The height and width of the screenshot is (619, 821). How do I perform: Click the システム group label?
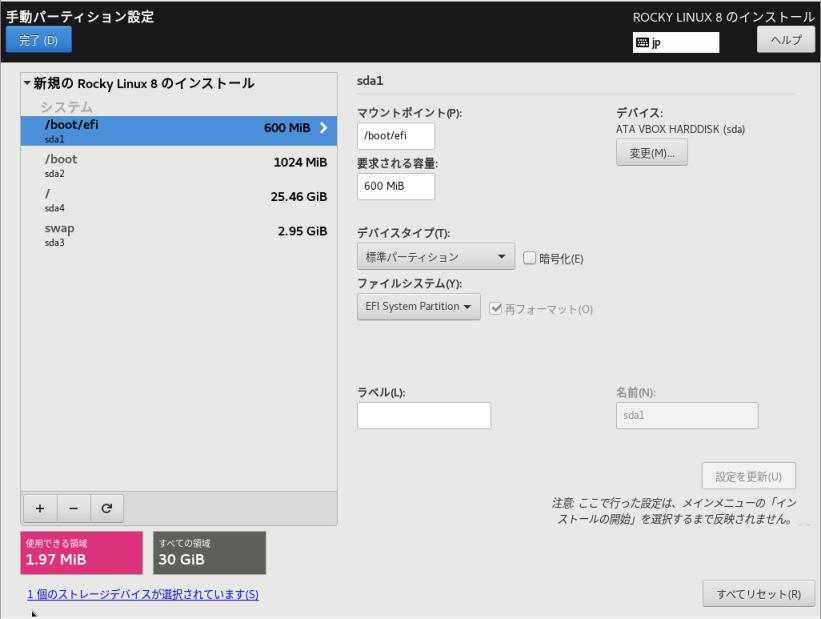tap(66, 107)
